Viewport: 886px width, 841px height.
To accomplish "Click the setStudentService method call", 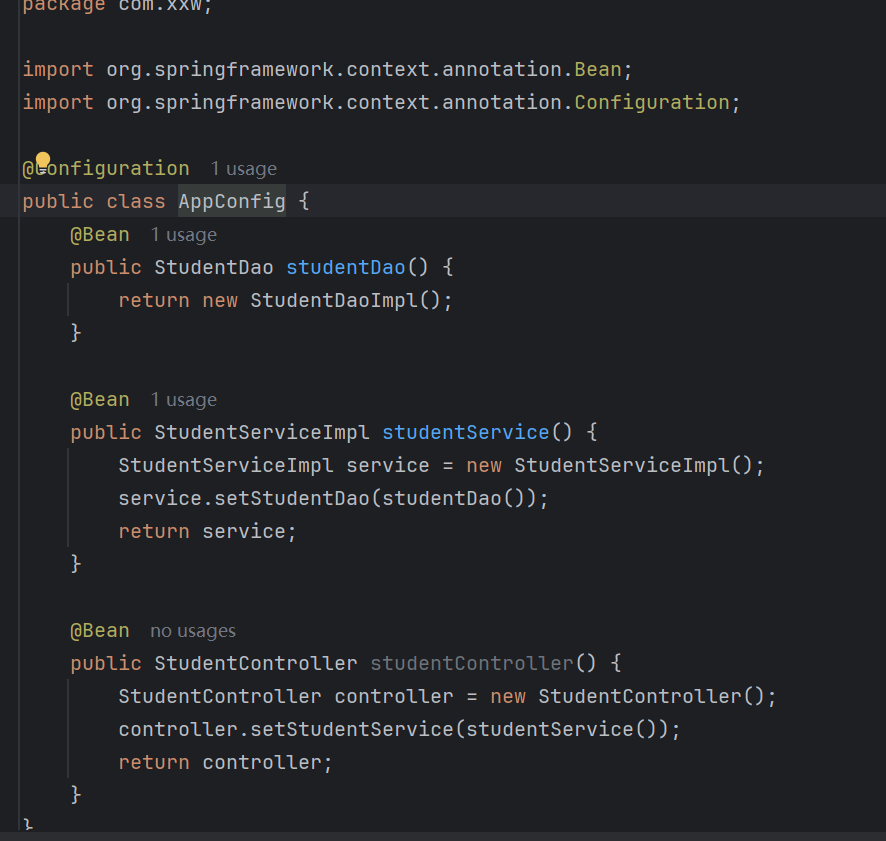I will pyautogui.click(x=351, y=730).
